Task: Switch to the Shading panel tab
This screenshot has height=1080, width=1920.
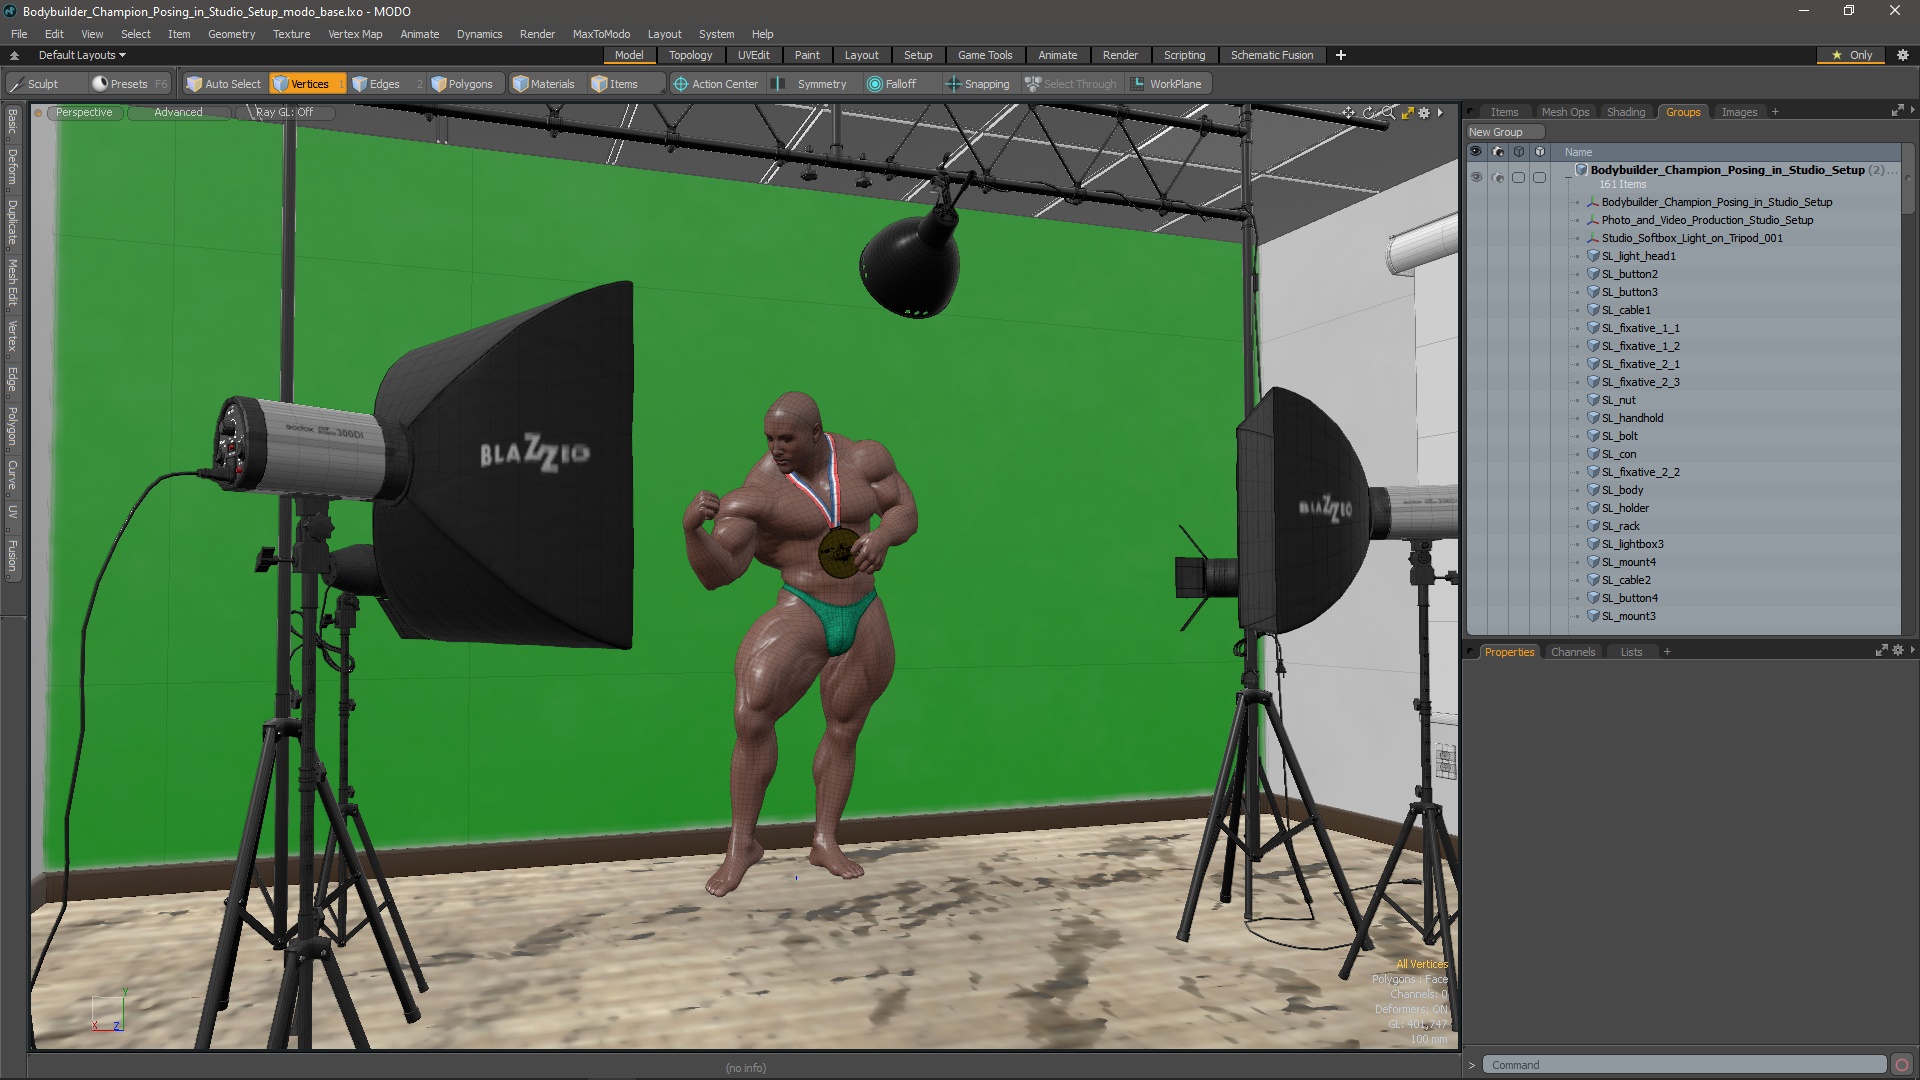Action: [x=1625, y=112]
